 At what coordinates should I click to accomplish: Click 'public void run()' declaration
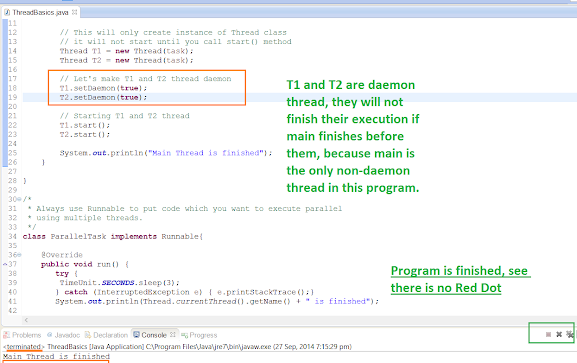[85, 264]
